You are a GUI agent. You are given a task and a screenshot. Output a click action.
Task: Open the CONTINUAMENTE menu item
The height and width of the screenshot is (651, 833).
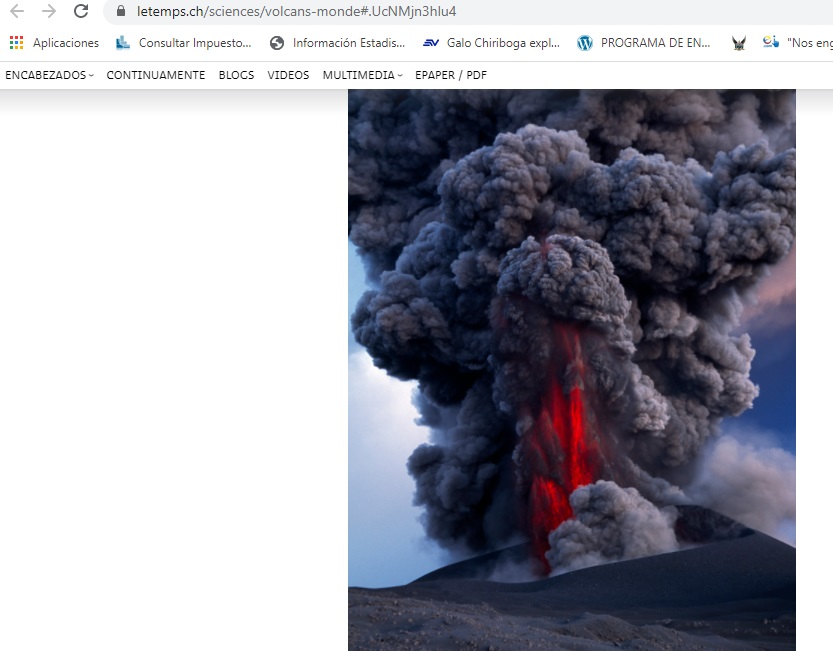(x=156, y=75)
